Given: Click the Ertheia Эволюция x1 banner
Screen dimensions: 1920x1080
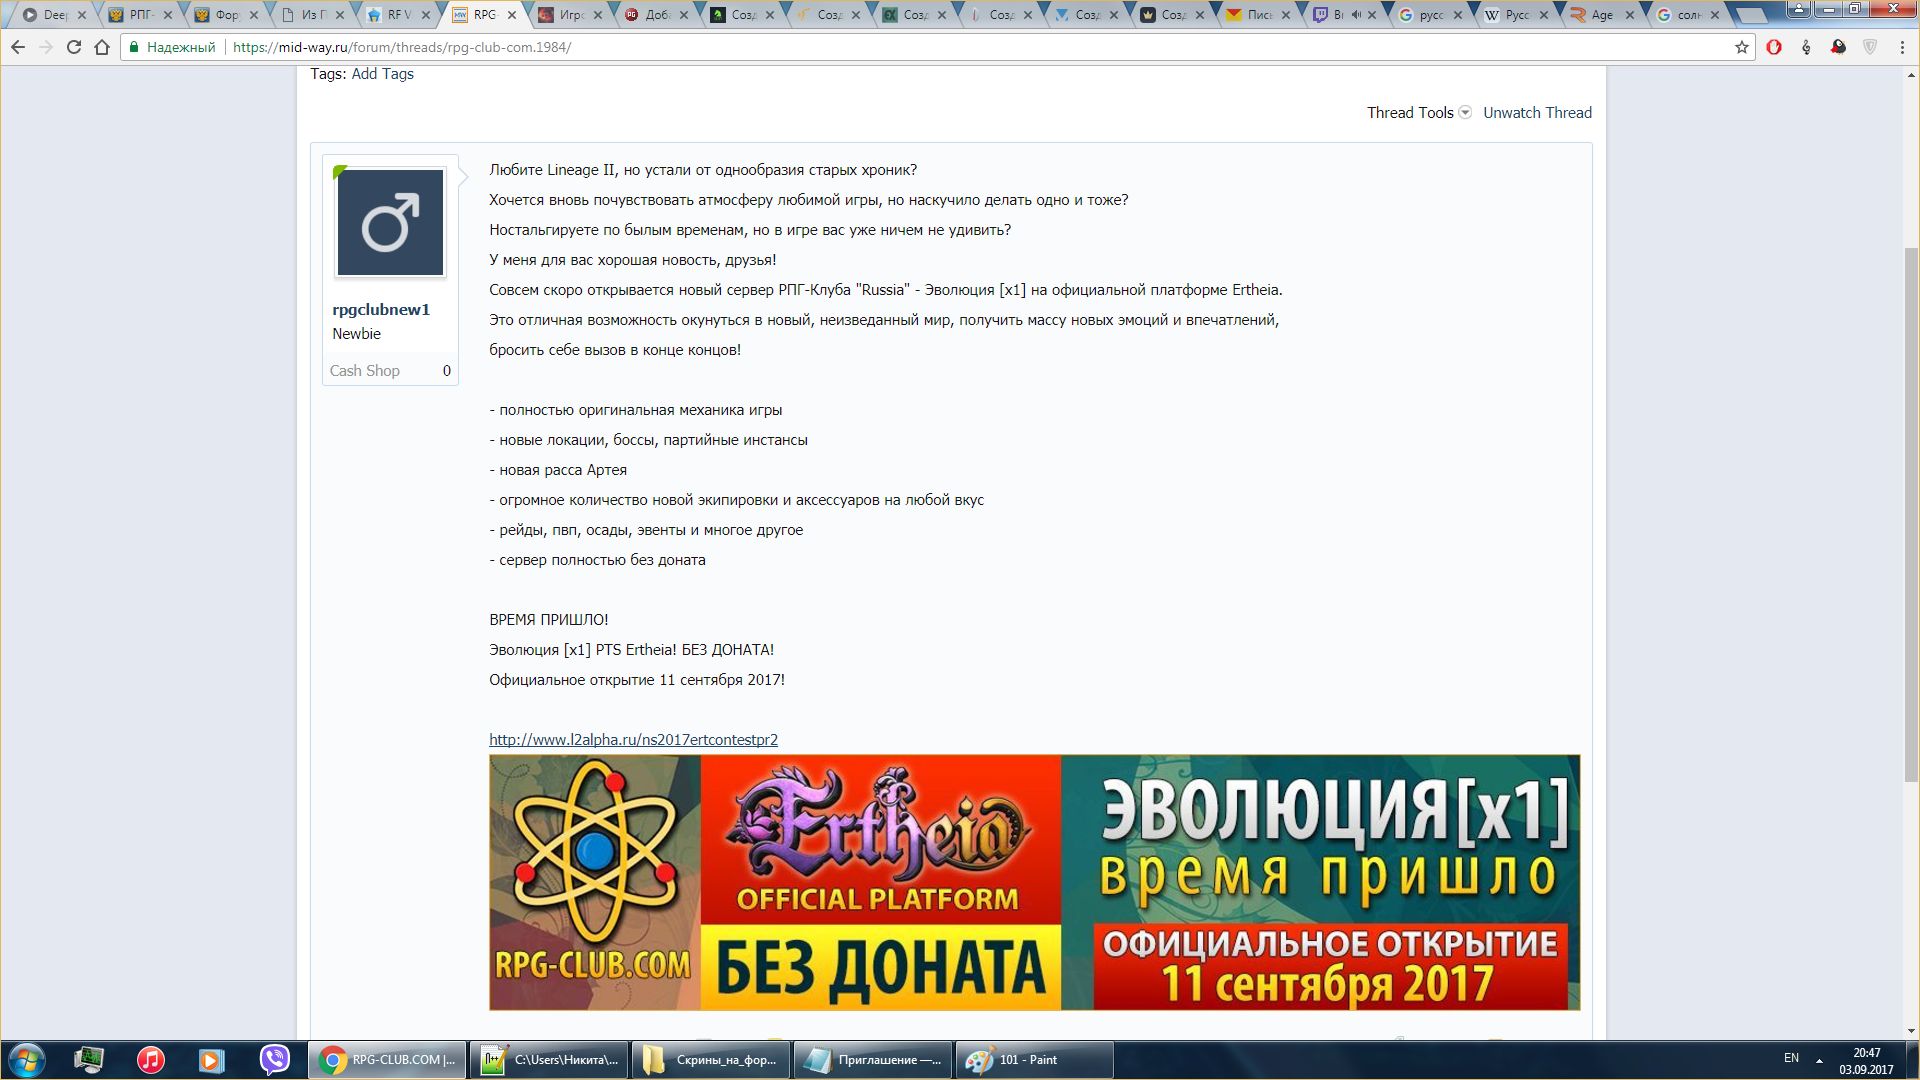Looking at the screenshot, I should pyautogui.click(x=1034, y=882).
